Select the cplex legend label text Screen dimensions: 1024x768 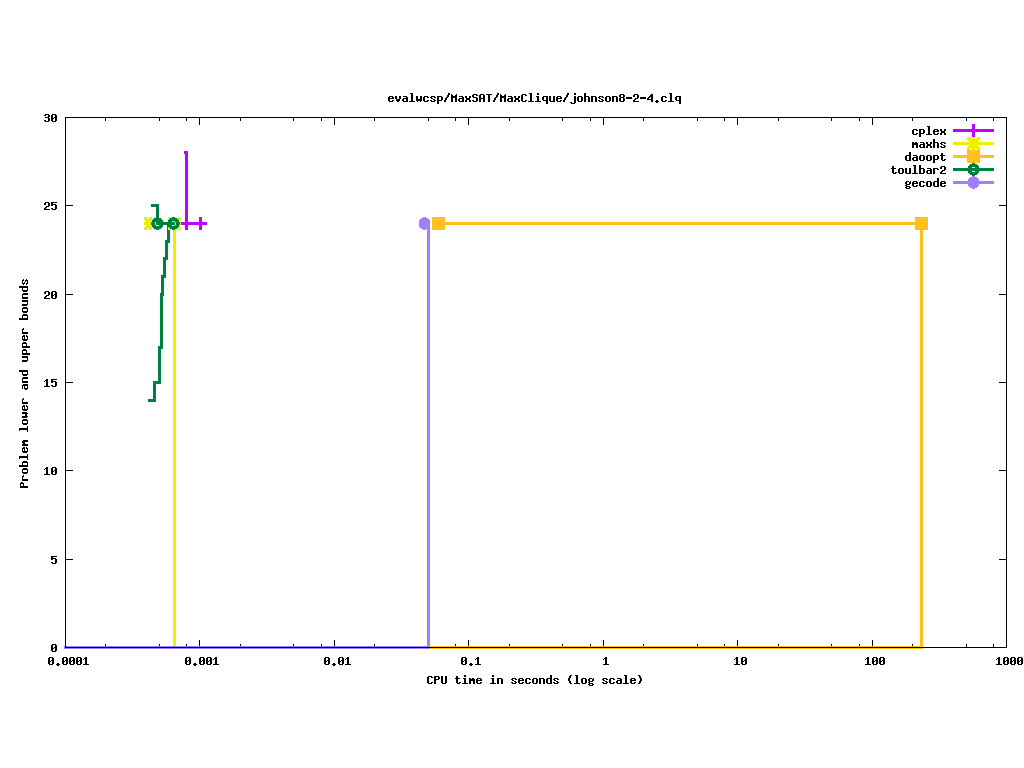(928, 131)
